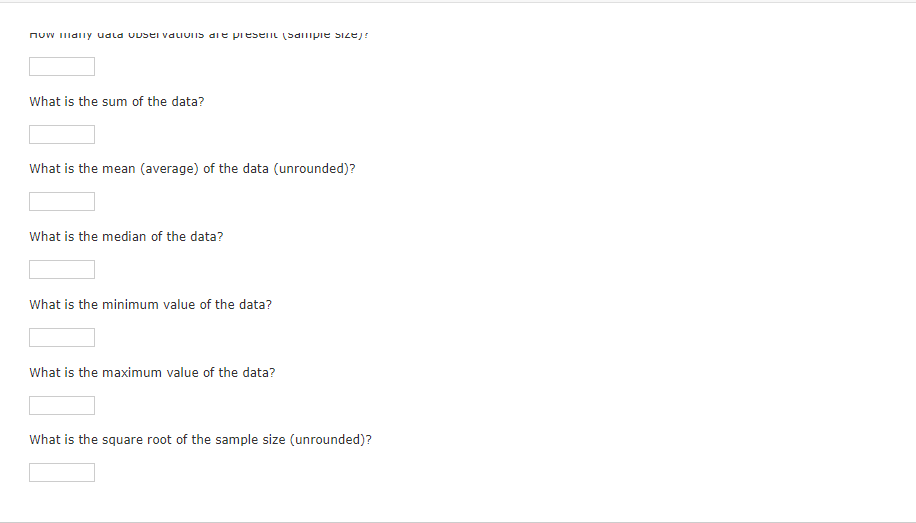Click '(unrounded)' in the mean question
Viewport: 916px width, 523px height.
314,169
